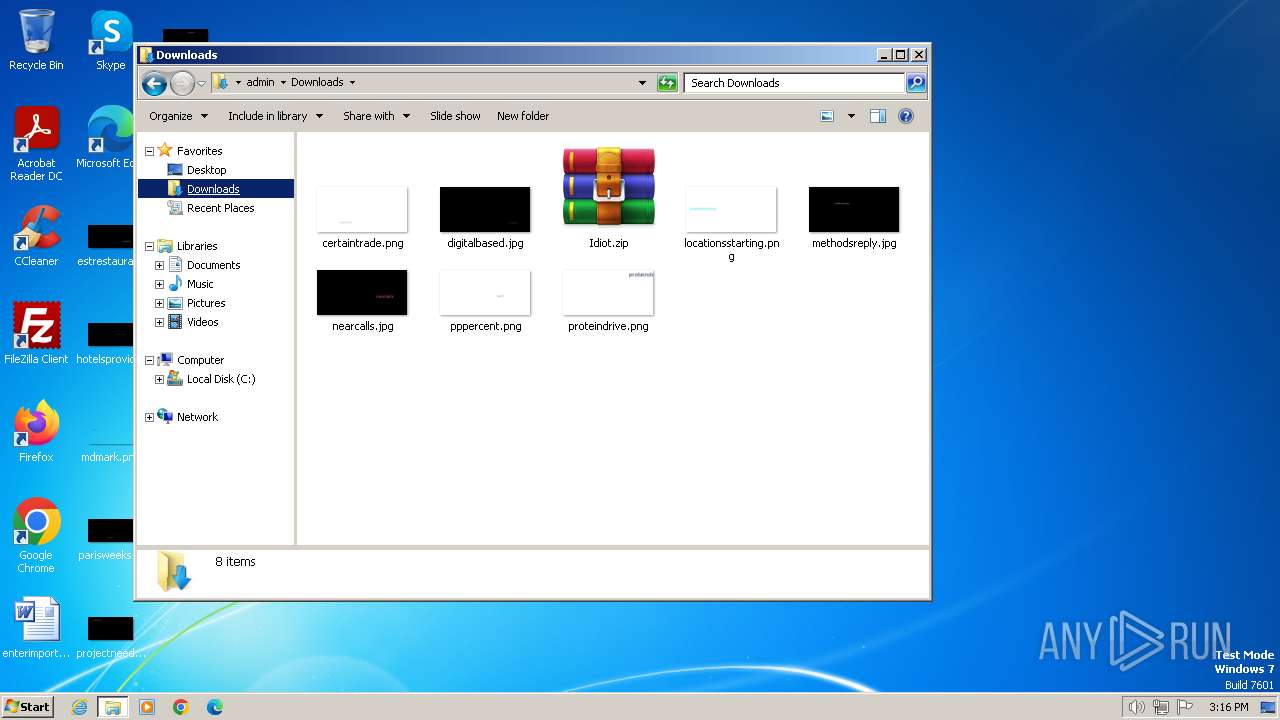Collapse the Favorites tree group

click(149, 151)
